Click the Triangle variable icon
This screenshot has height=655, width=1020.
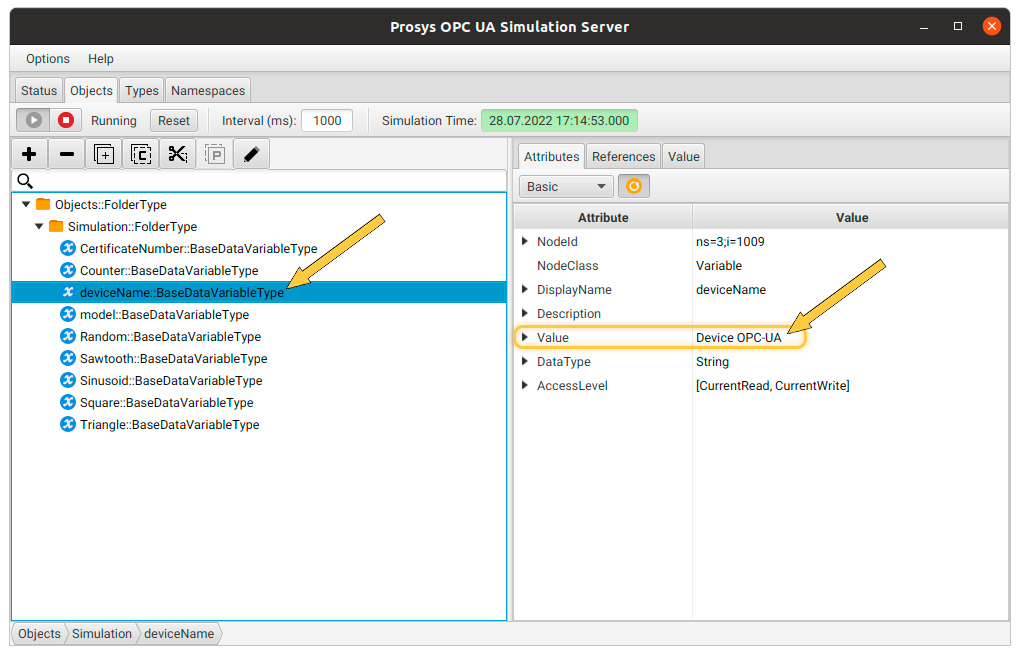68,424
